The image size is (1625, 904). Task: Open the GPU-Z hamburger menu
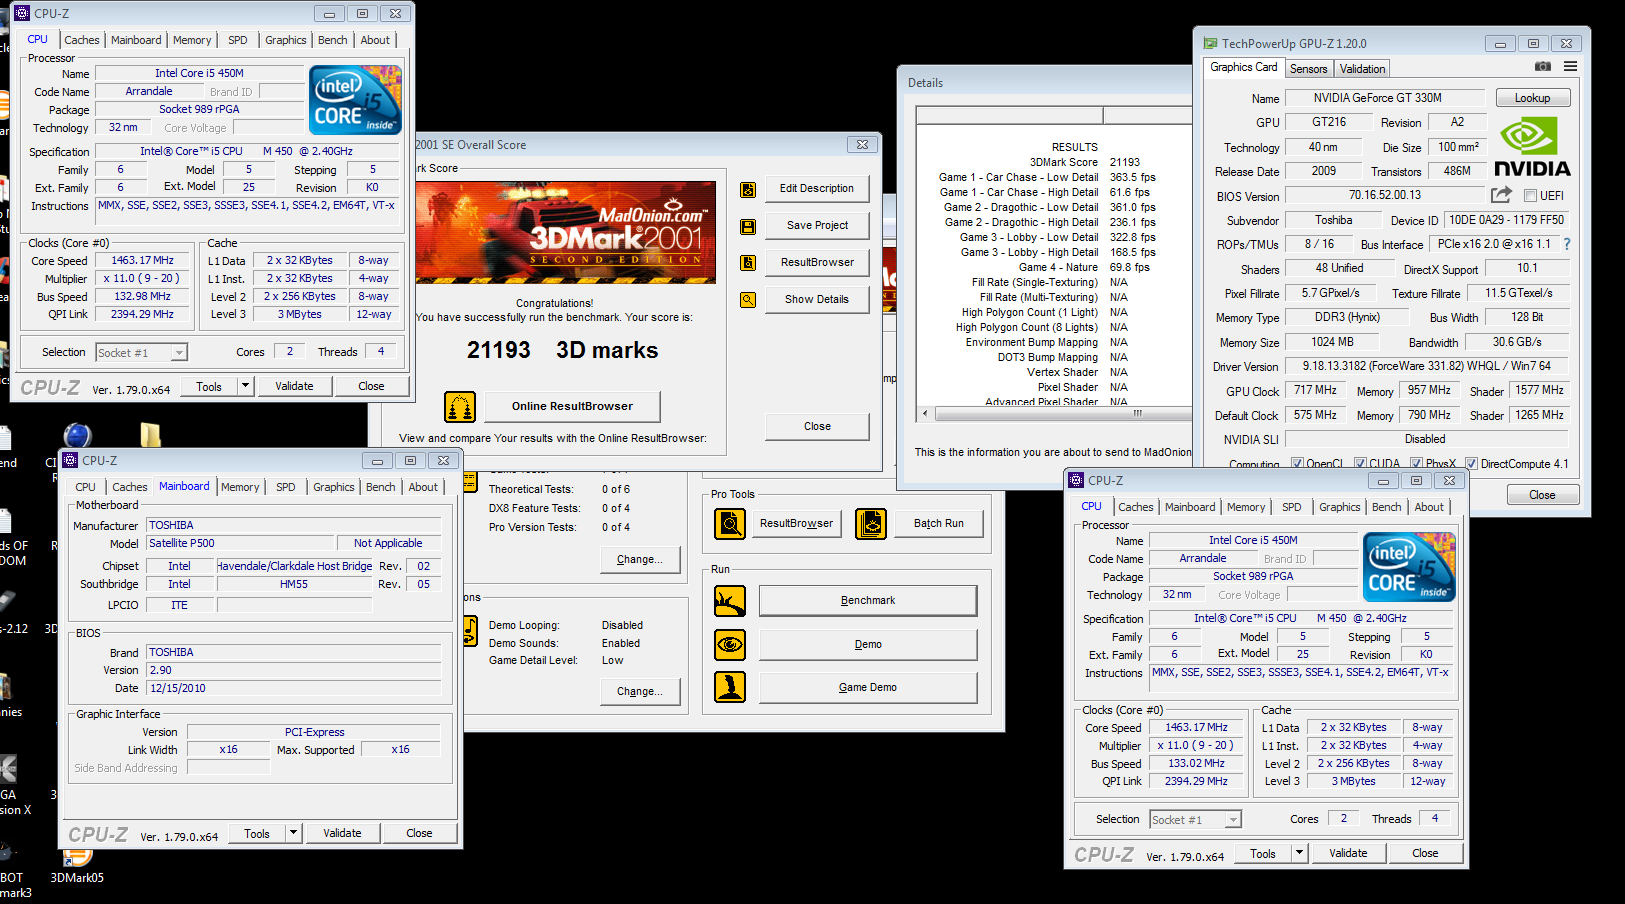pos(1571,67)
